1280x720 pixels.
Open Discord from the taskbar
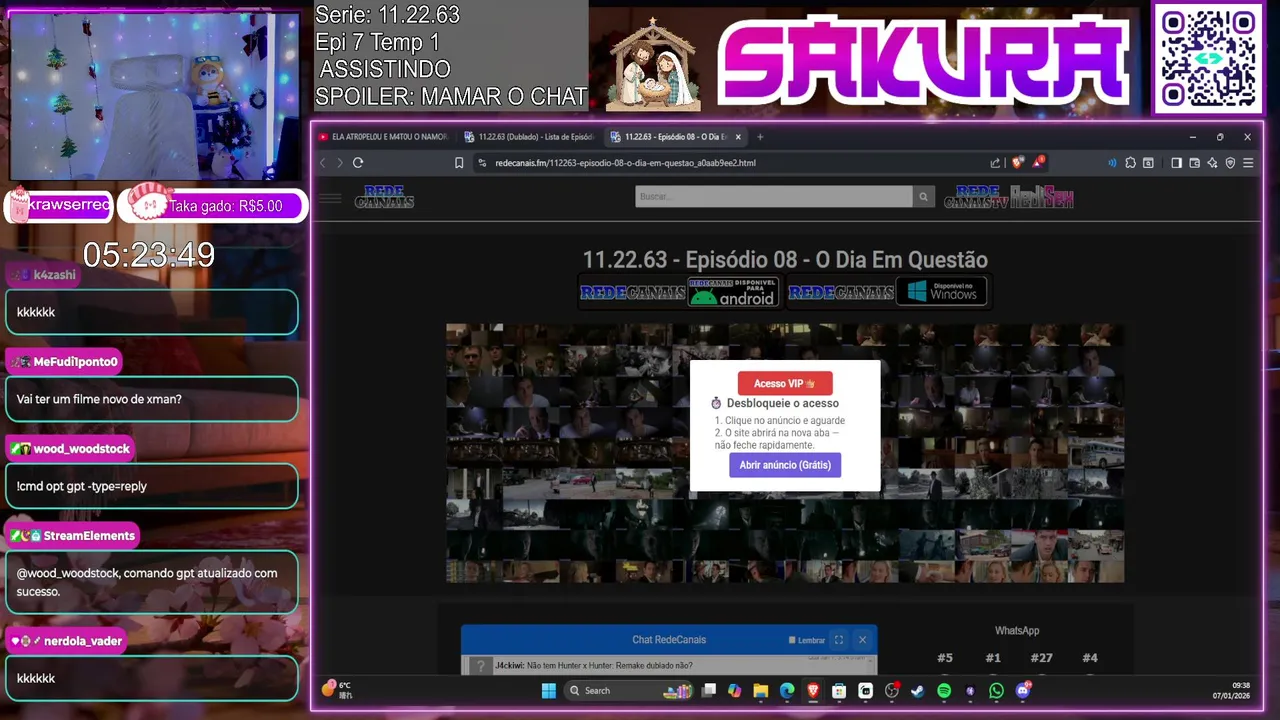click(x=1023, y=690)
